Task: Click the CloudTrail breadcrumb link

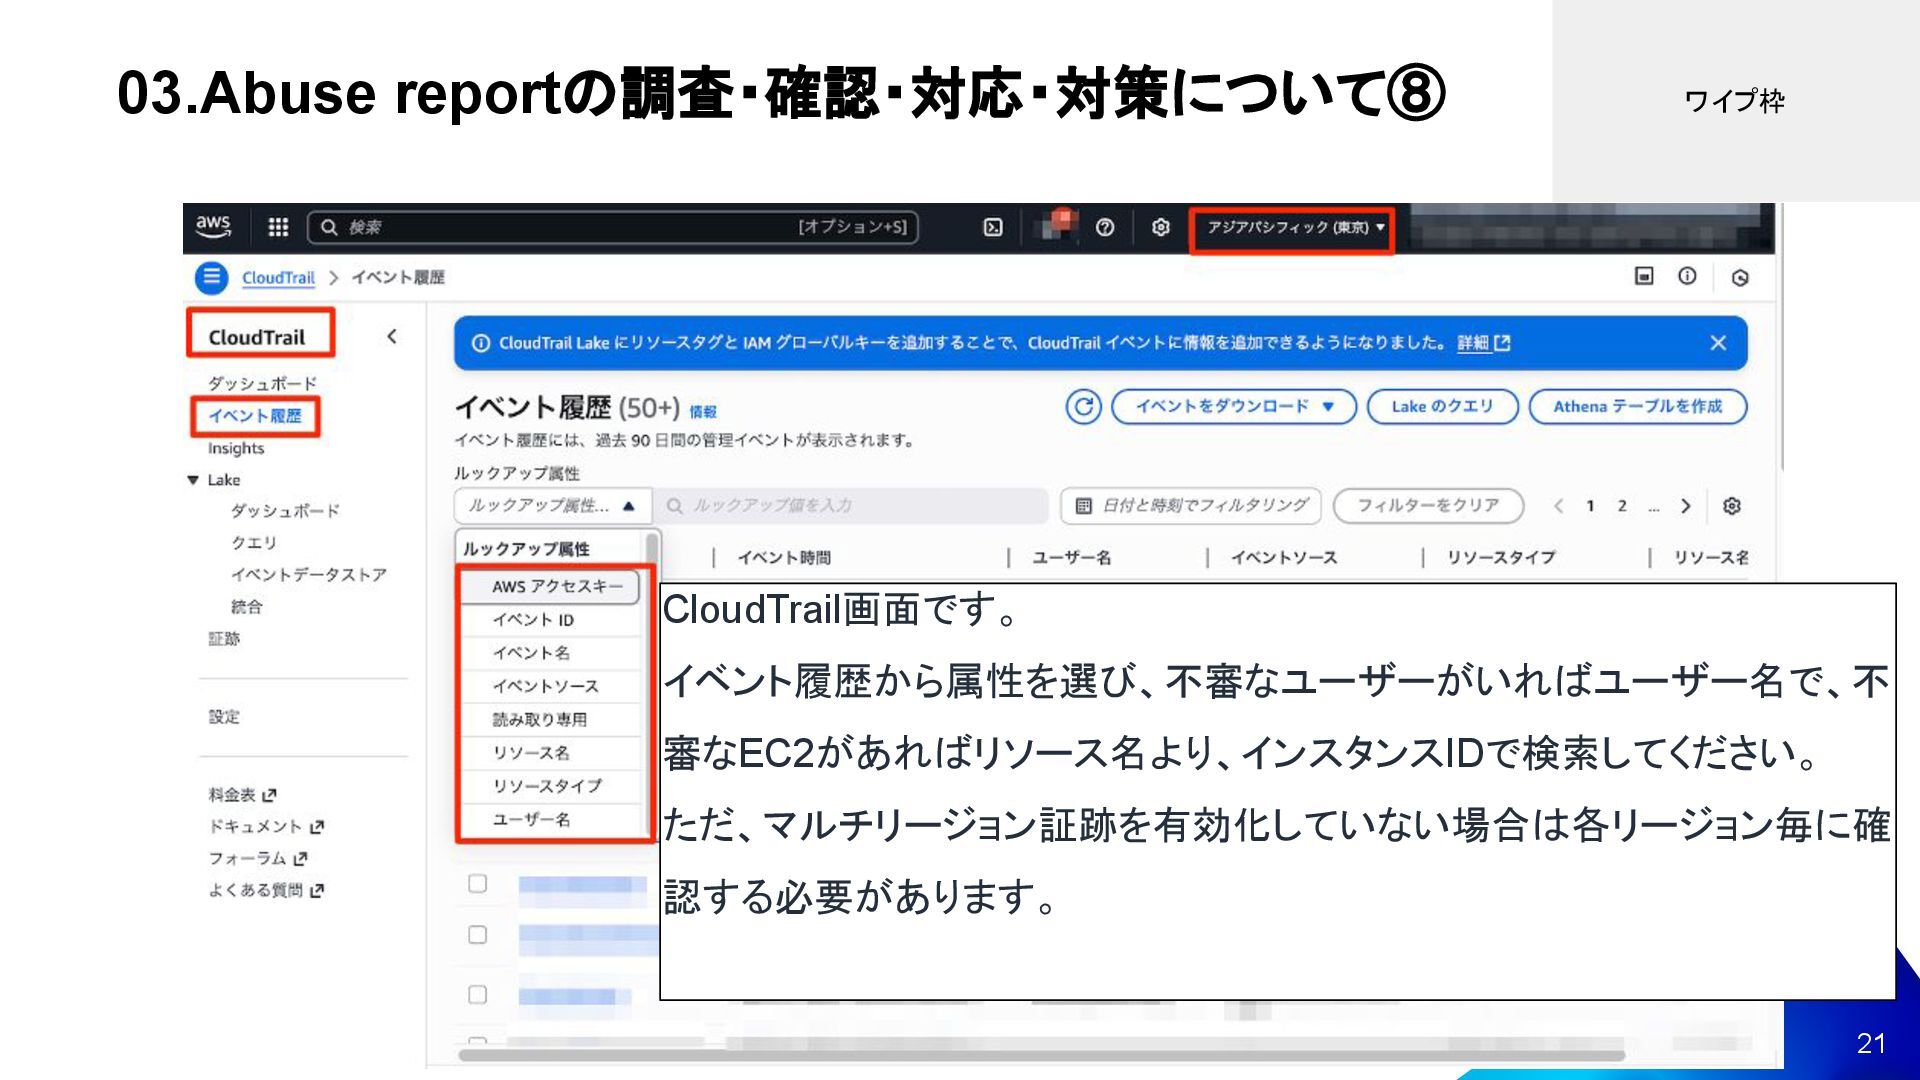Action: tap(278, 278)
